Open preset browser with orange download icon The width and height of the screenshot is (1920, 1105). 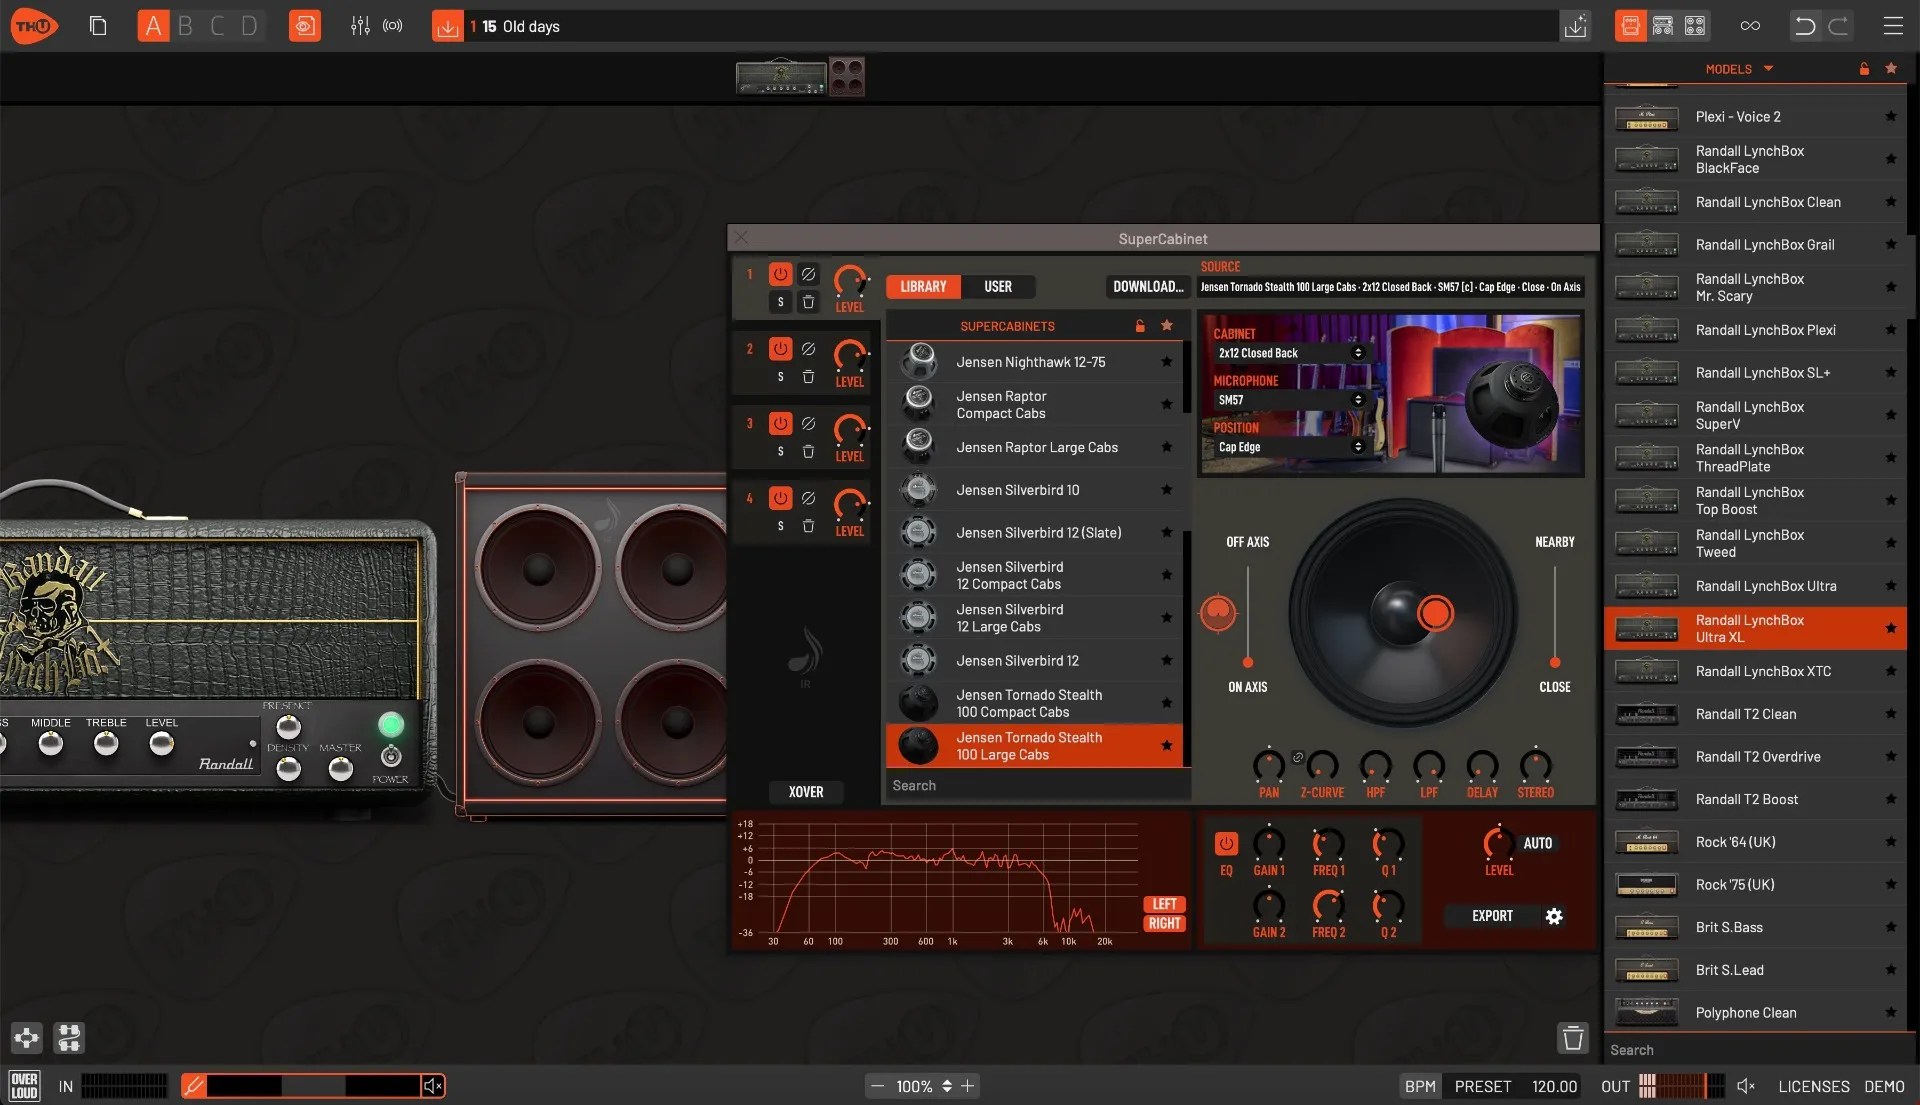coord(447,26)
